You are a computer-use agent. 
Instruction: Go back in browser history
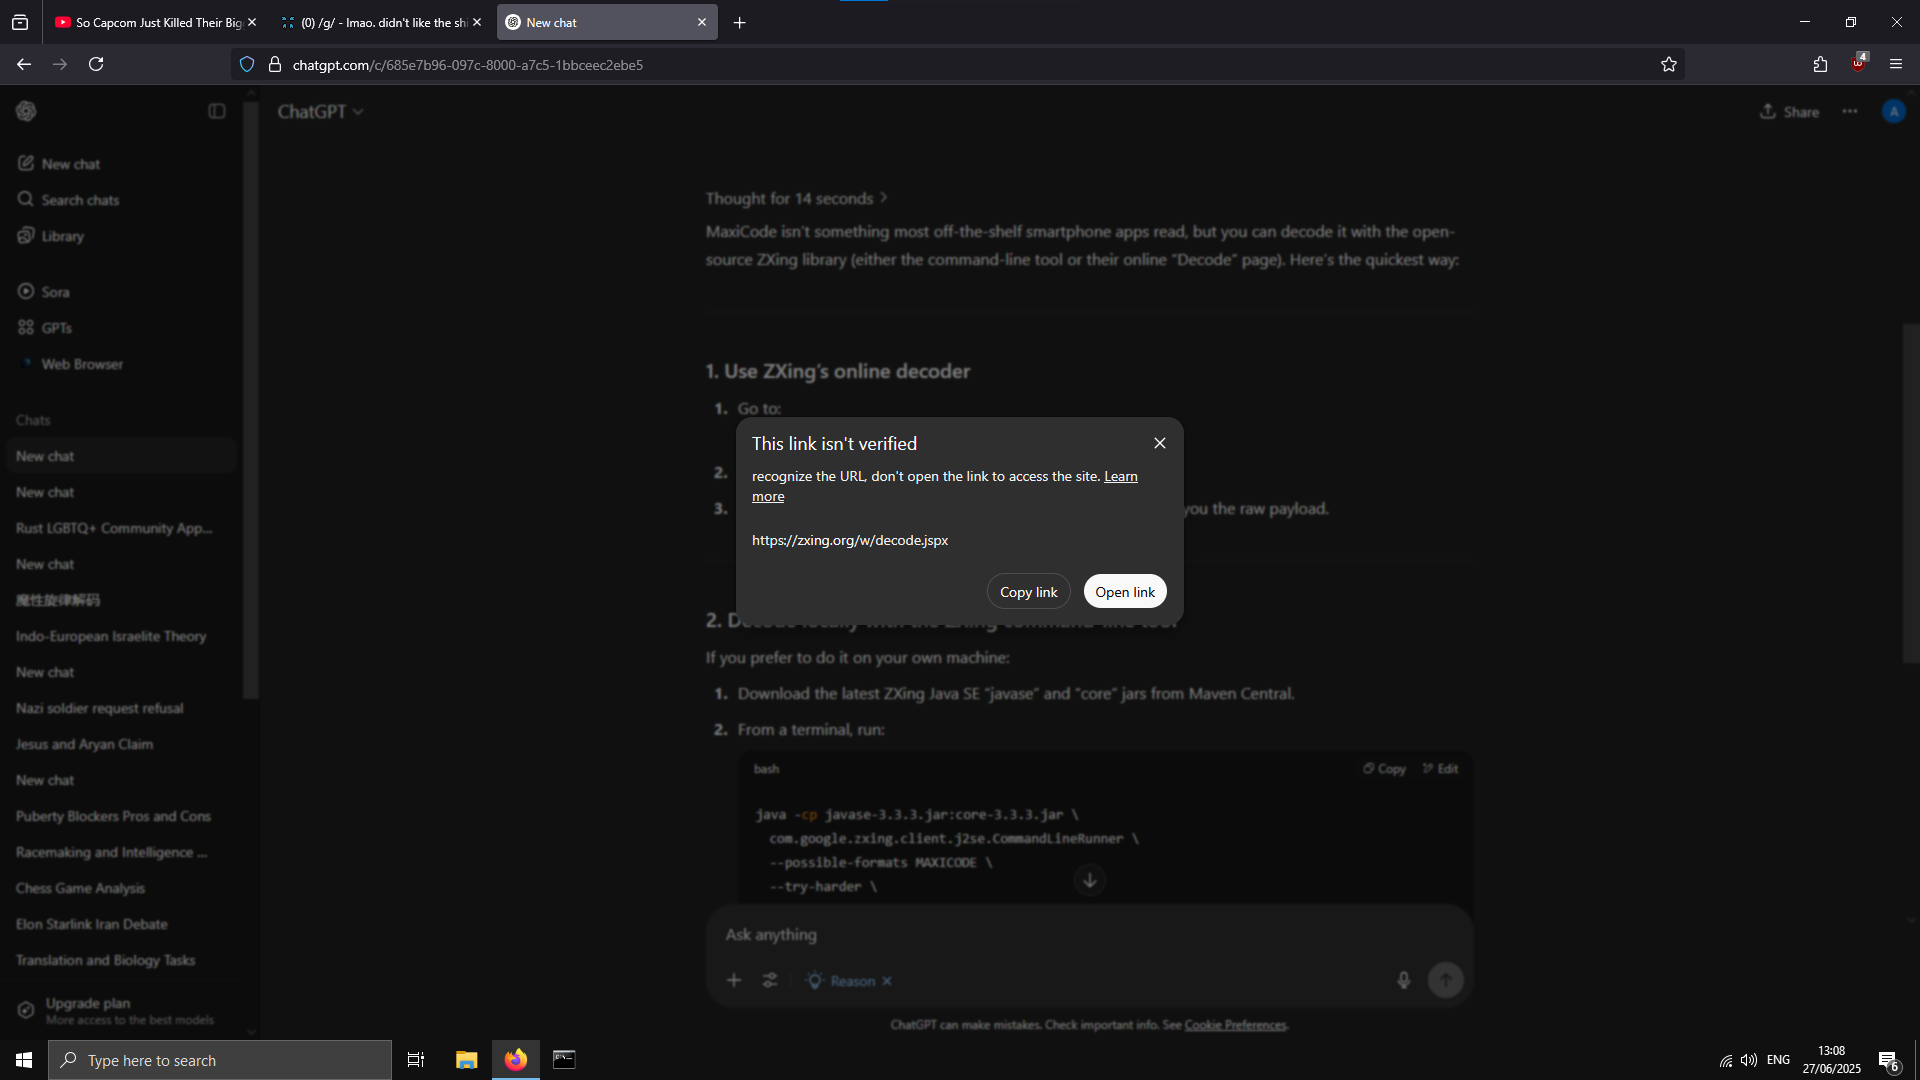tap(24, 64)
